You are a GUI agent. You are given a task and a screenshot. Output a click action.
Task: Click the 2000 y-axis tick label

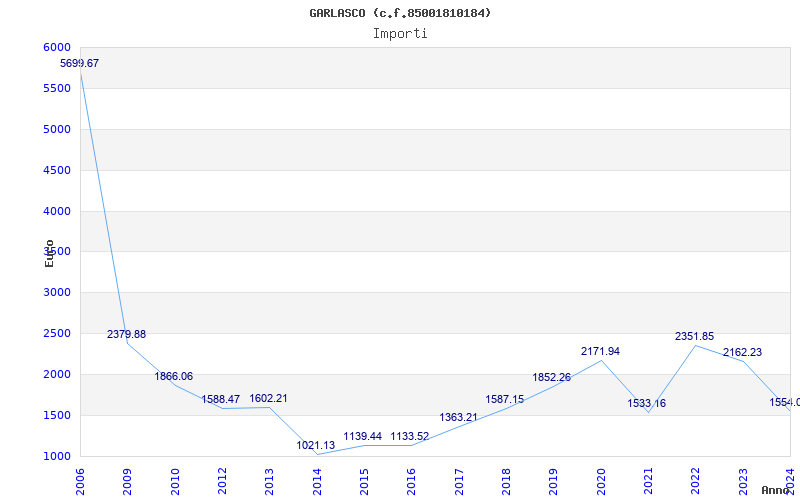coord(56,374)
